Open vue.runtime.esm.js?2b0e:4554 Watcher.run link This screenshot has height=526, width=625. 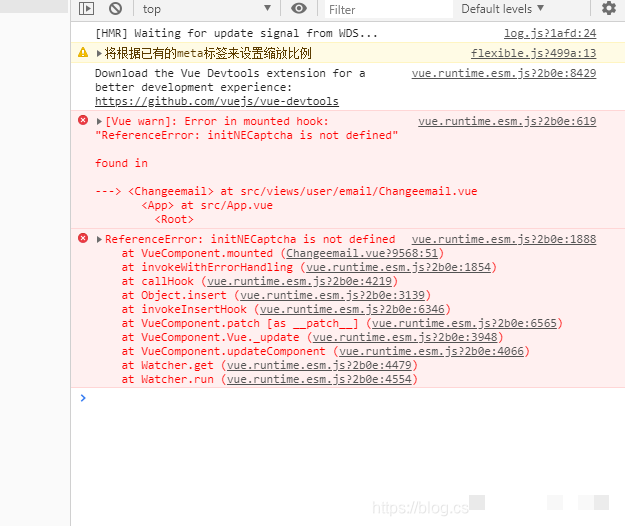pos(319,380)
